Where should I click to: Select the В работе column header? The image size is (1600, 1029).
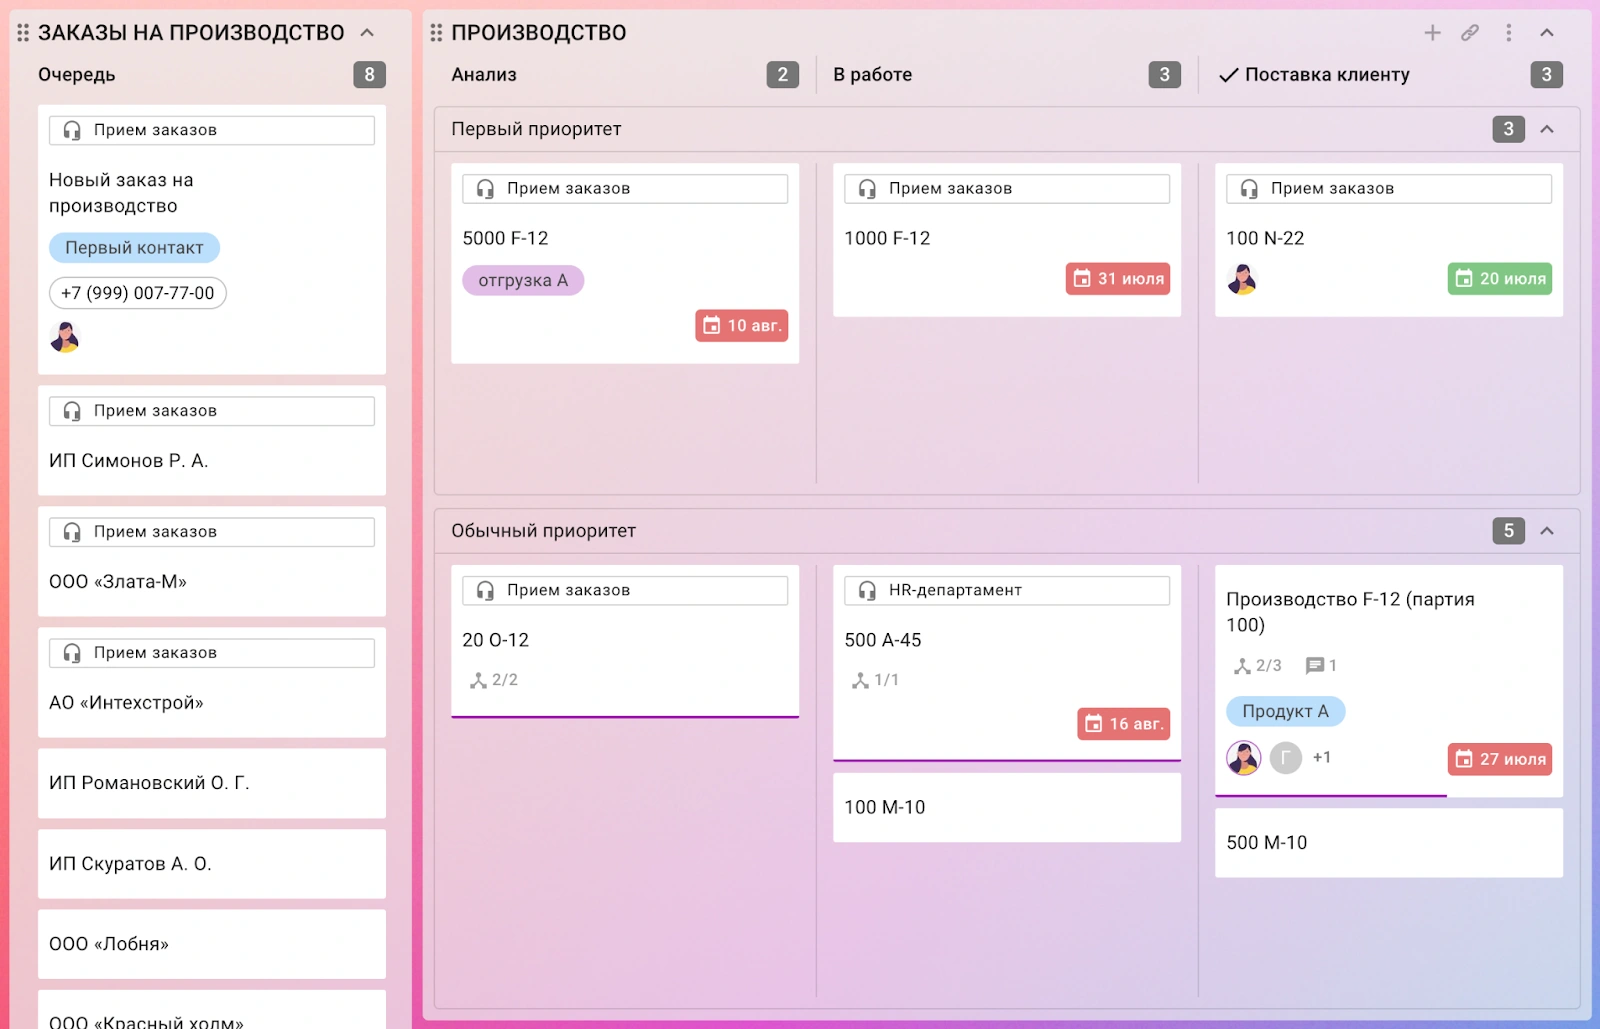tap(872, 75)
